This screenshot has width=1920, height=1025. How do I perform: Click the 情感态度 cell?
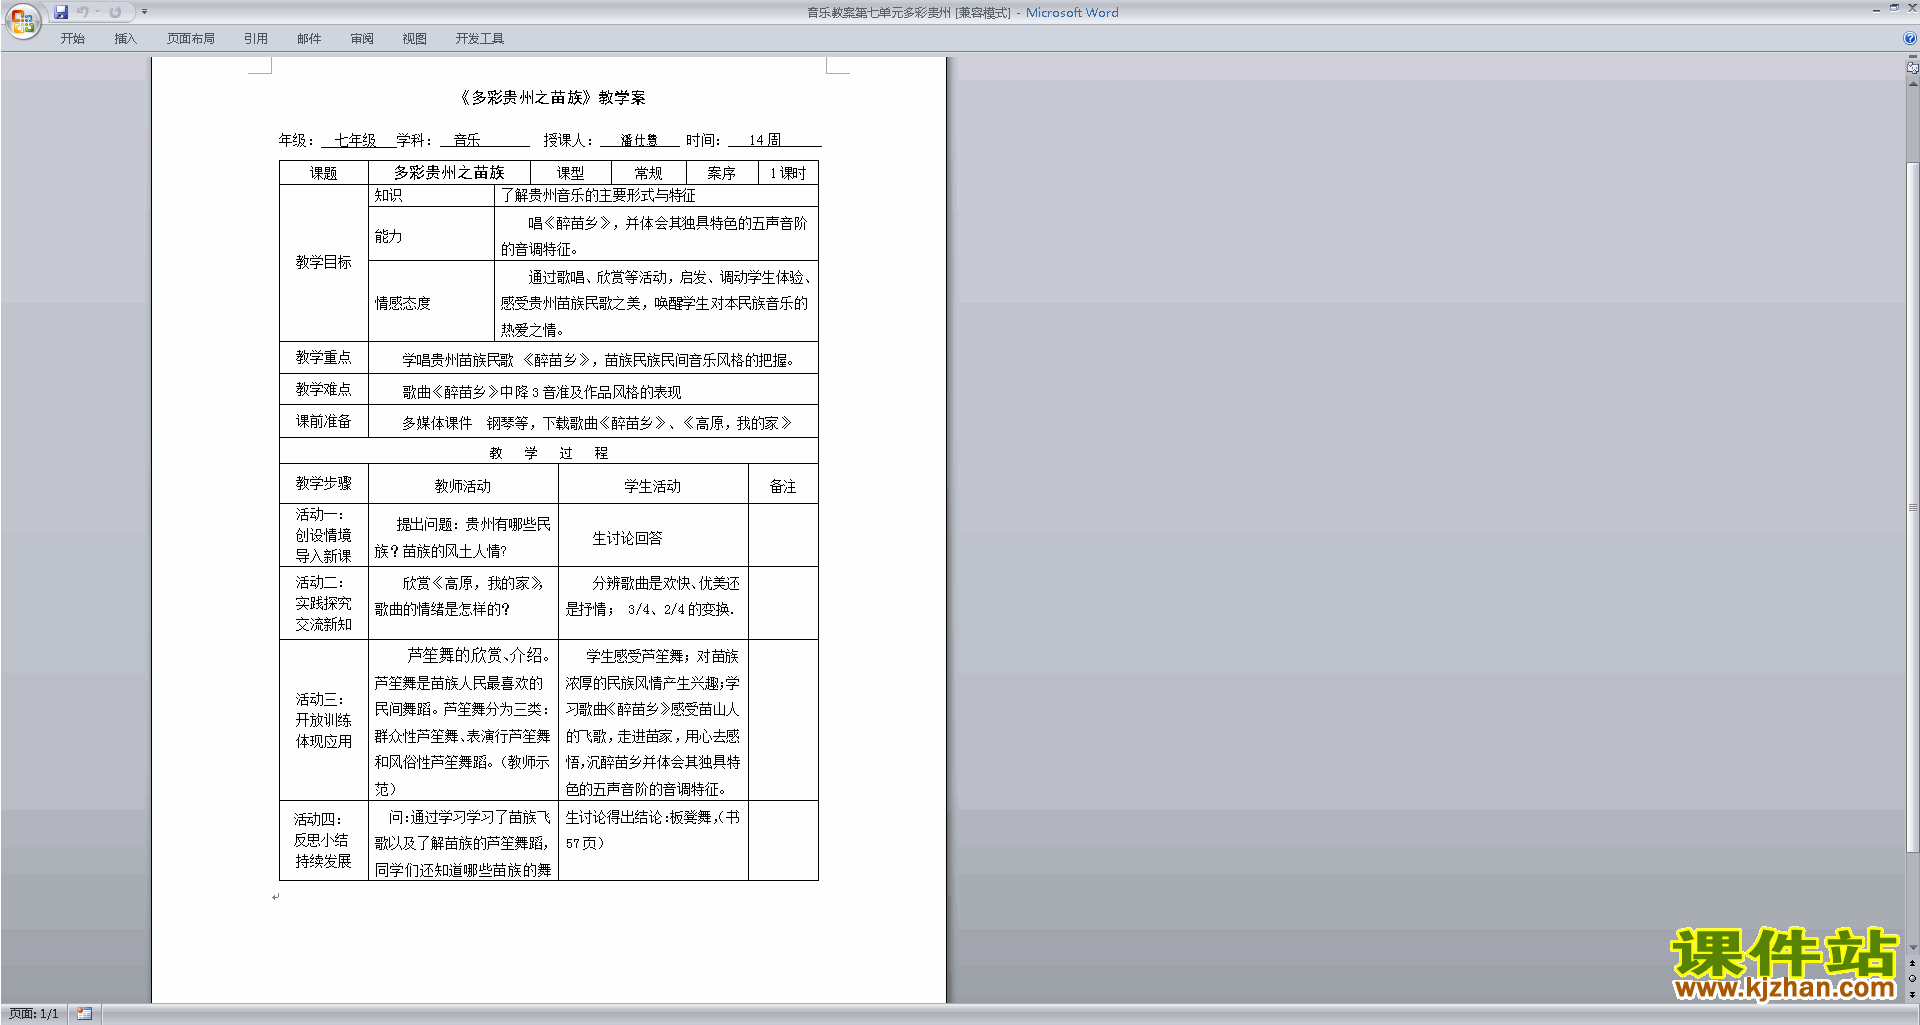431,303
